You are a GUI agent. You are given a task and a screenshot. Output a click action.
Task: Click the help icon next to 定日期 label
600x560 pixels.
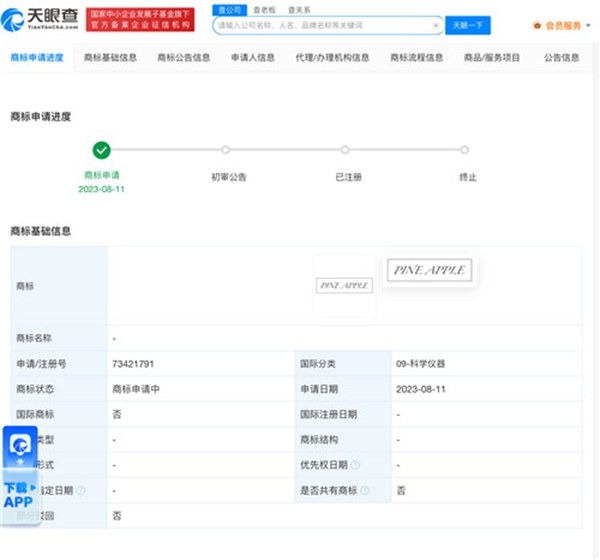[81, 490]
